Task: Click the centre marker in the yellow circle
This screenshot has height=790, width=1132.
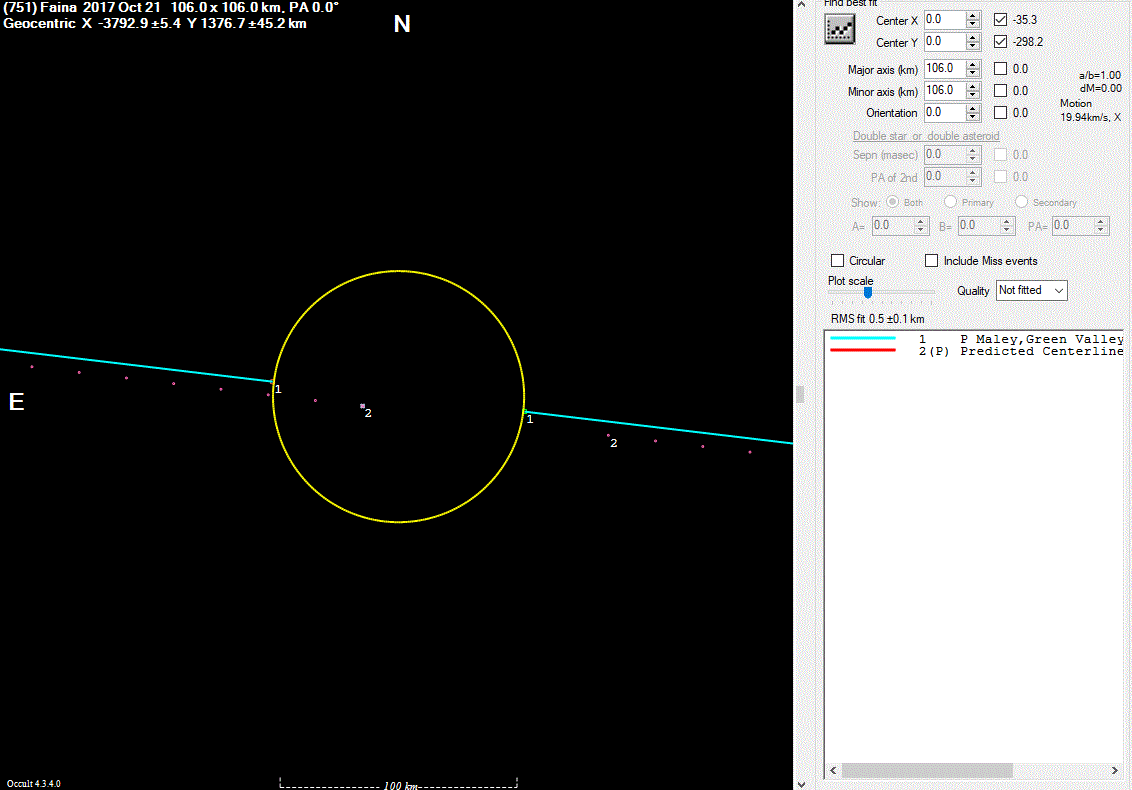Action: (362, 406)
